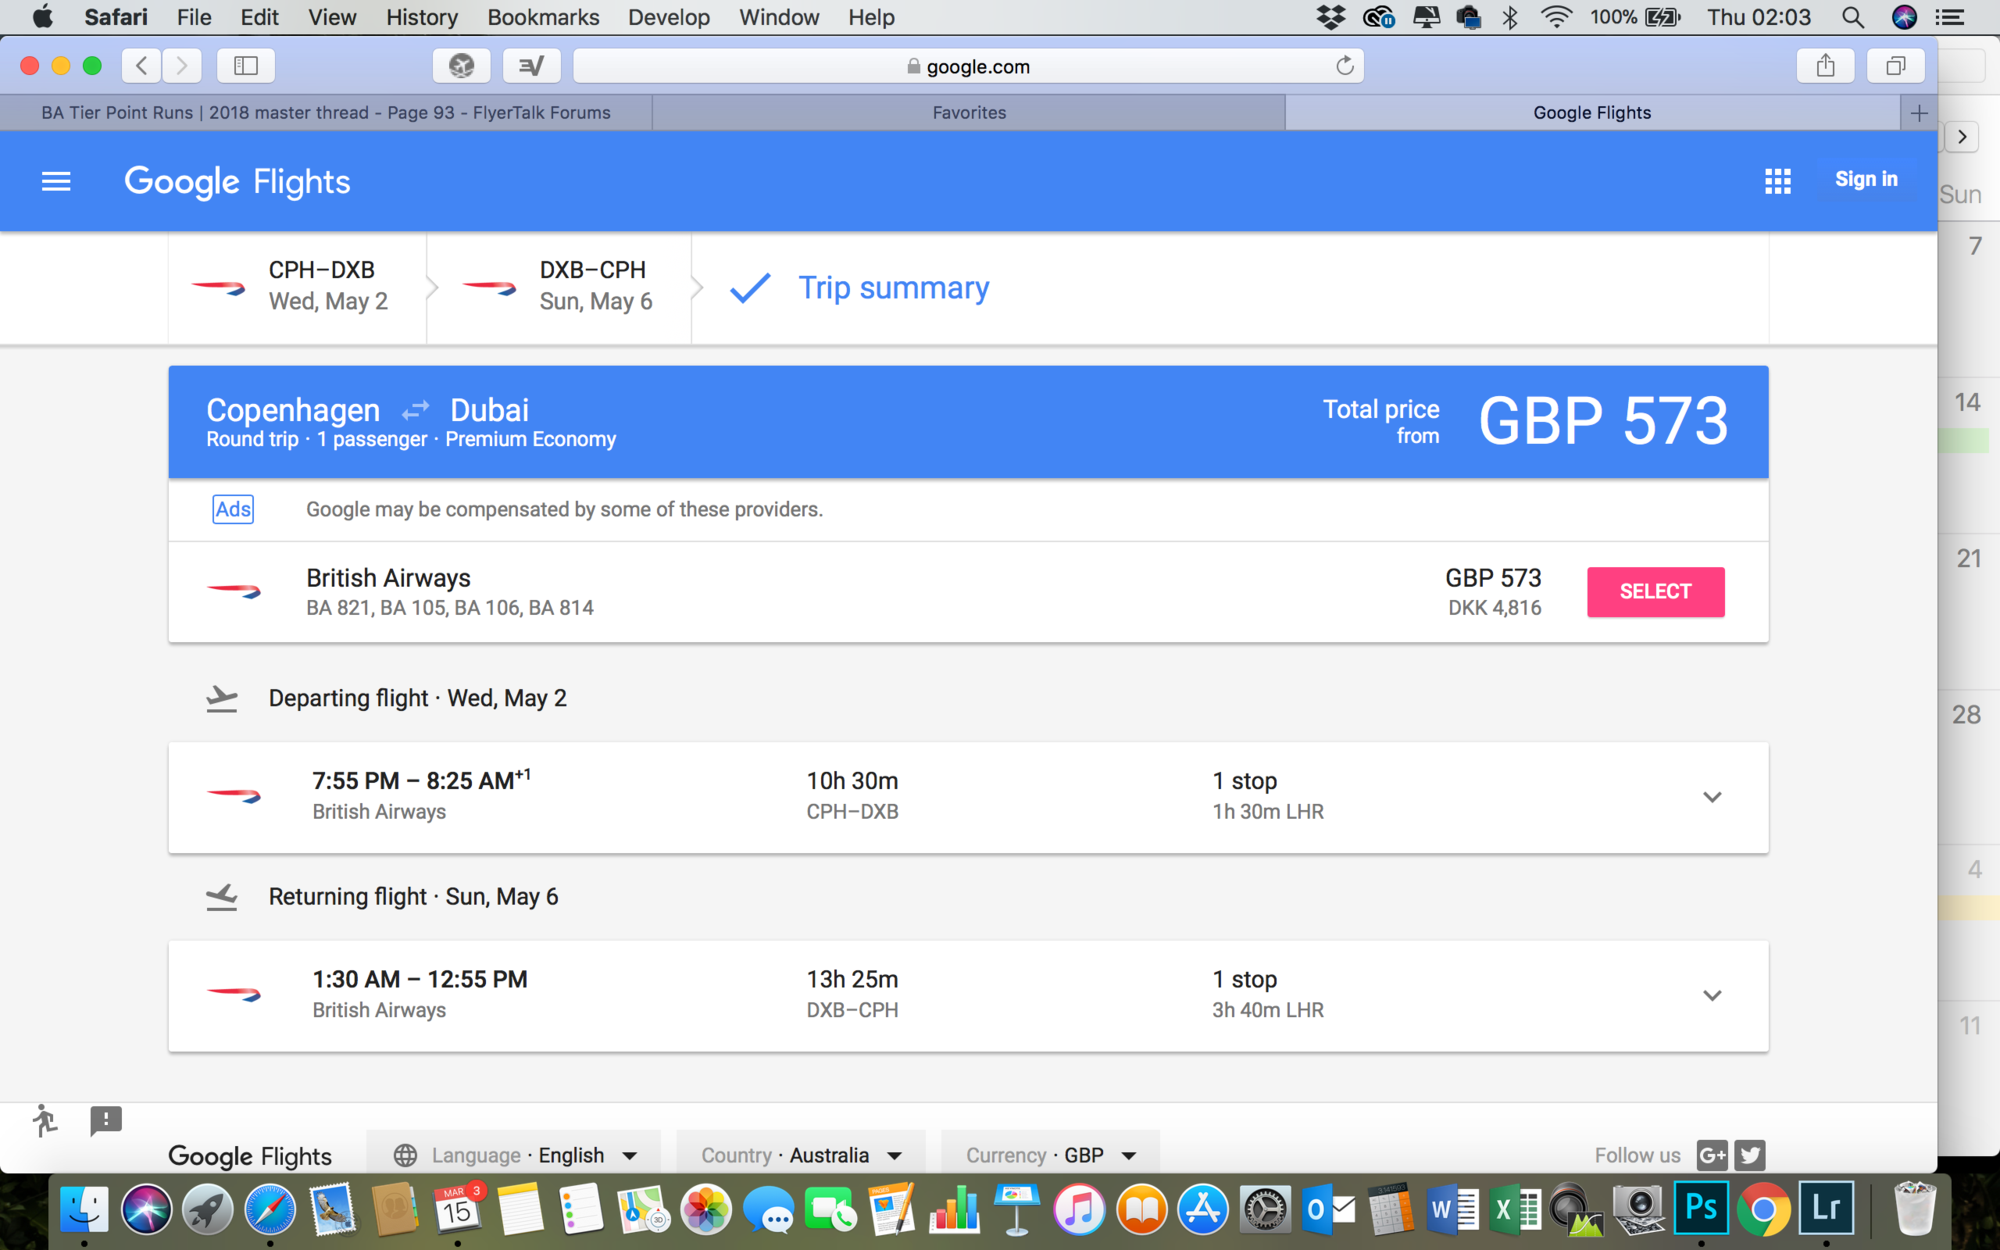Click 'BA 821, BA 105, BA 106, BA 814' text
Screen dimensions: 2000x1250
[450, 608]
